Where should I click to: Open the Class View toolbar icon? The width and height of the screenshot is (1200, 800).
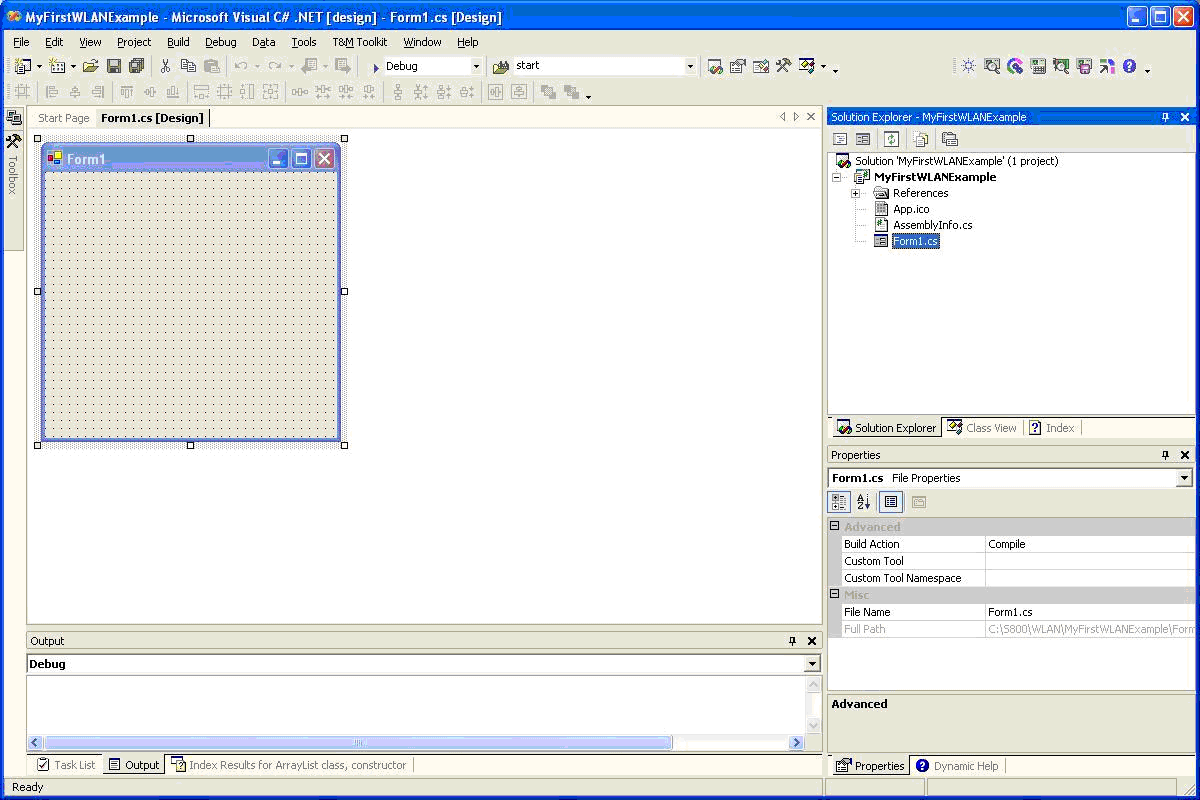click(x=807, y=66)
